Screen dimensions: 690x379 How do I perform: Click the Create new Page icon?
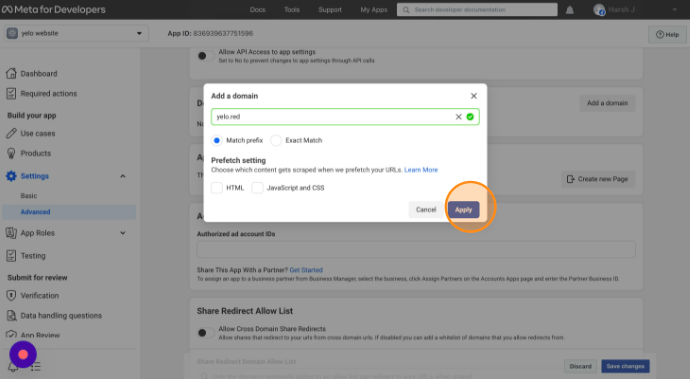570,179
